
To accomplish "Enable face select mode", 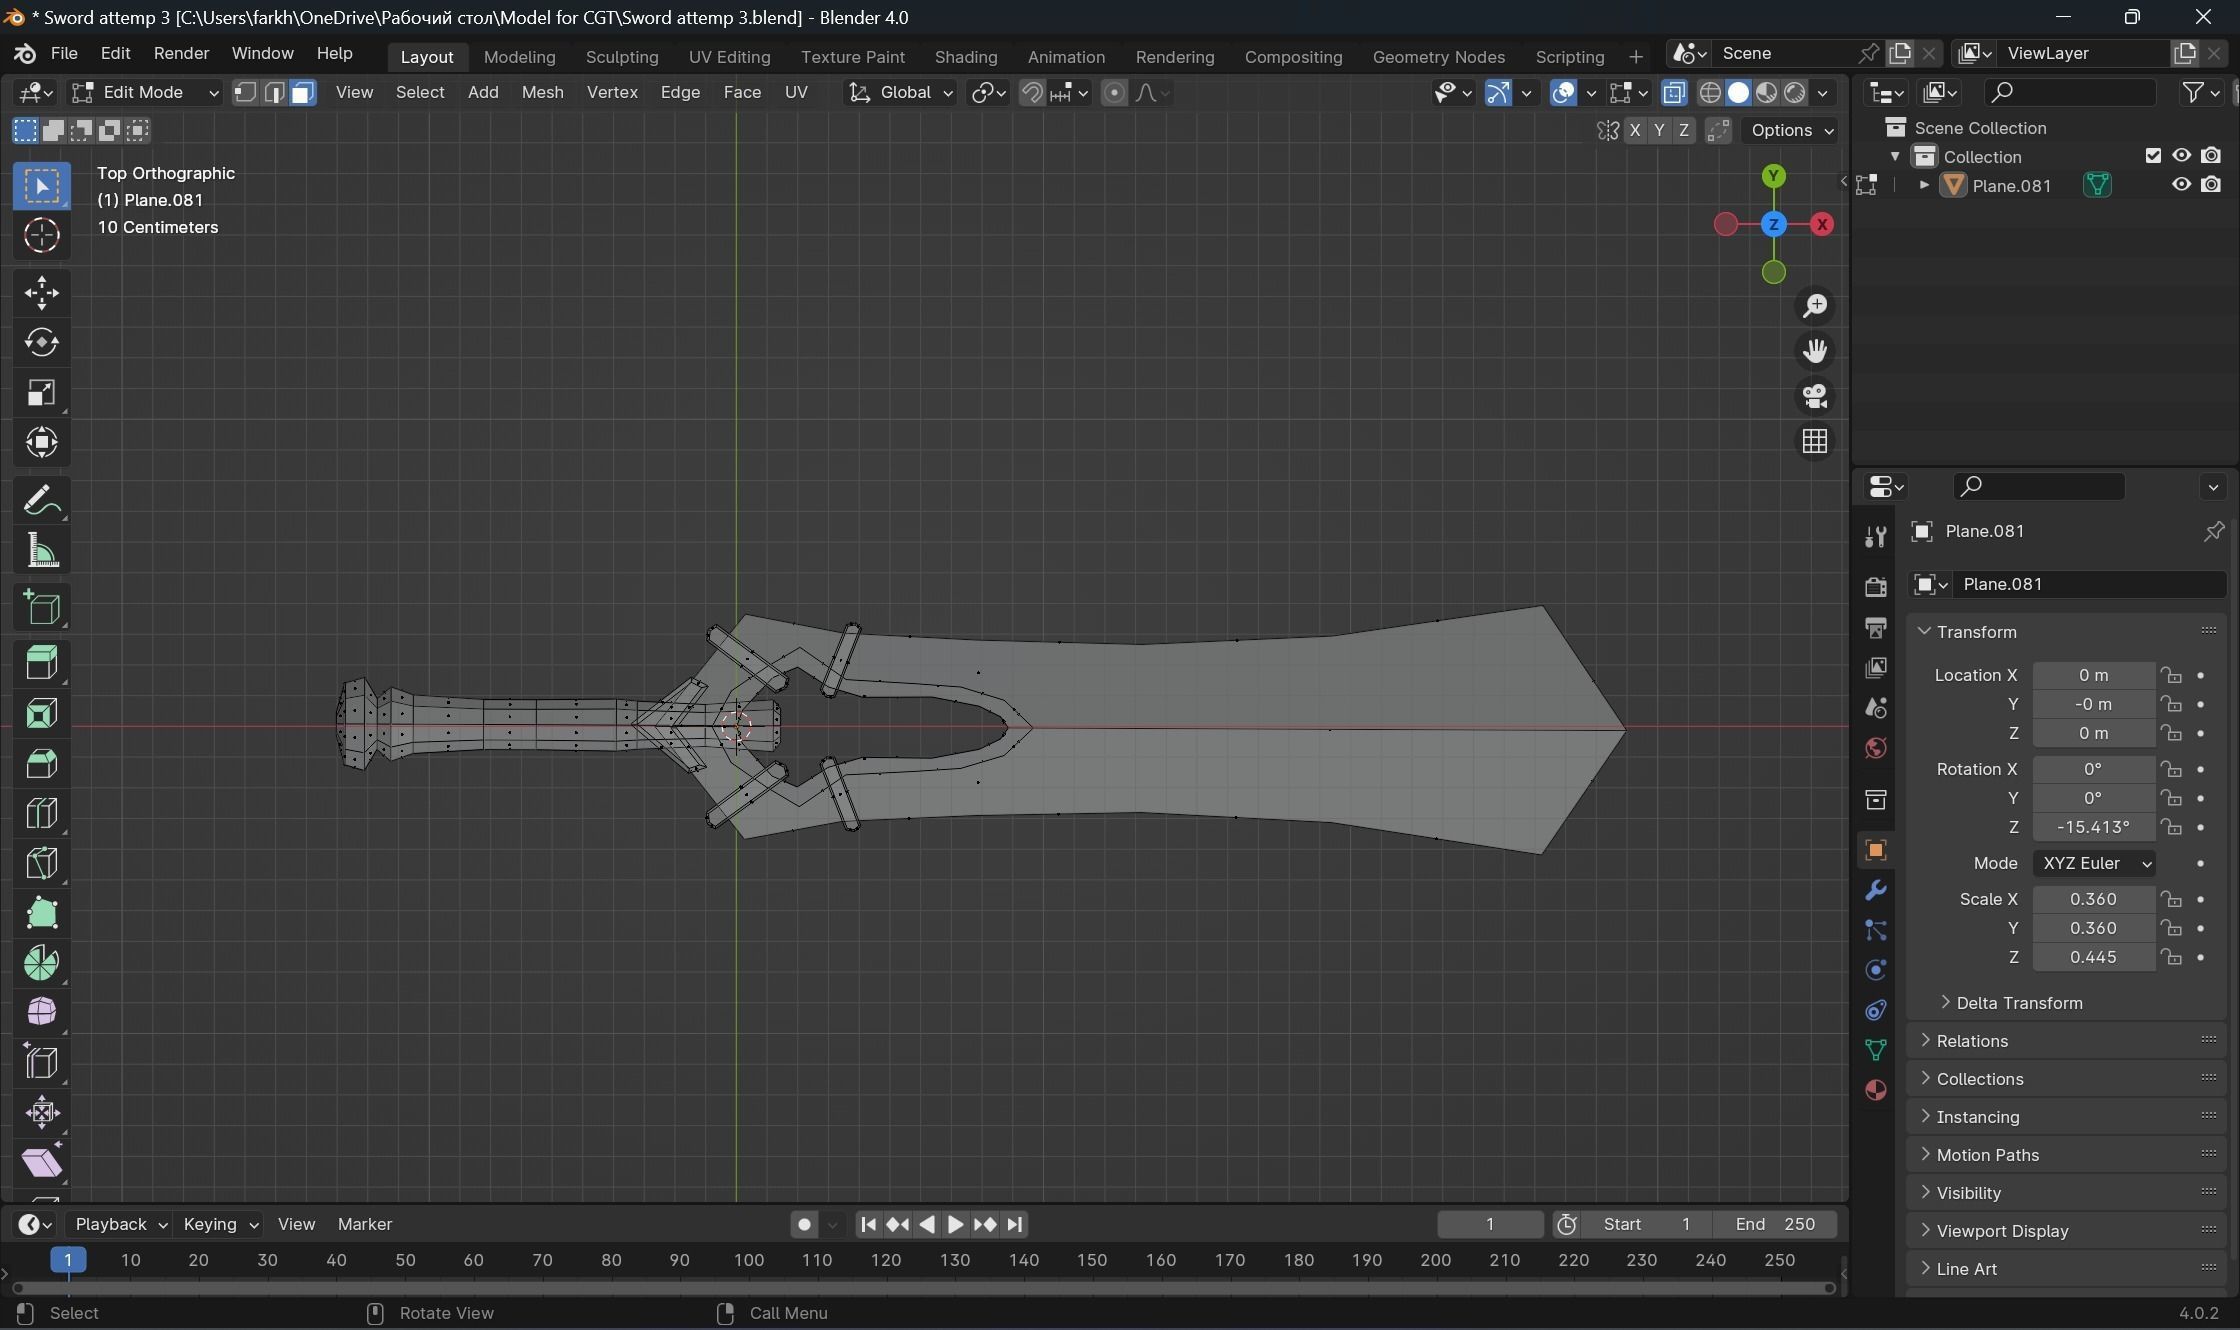I will click(x=303, y=93).
